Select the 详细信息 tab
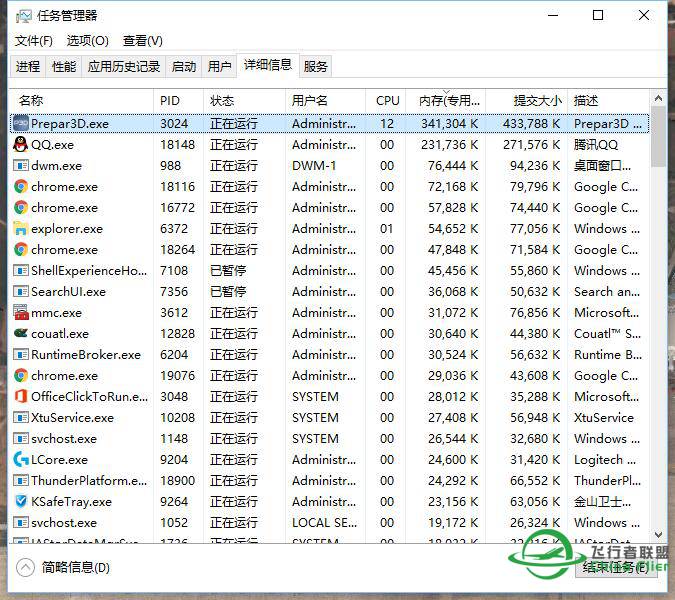Image resolution: width=675 pixels, height=600 pixels. click(x=268, y=65)
